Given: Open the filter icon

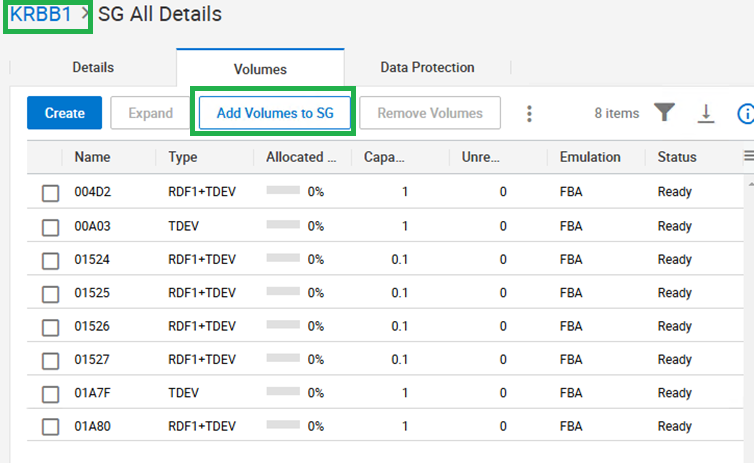Looking at the screenshot, I should tap(664, 113).
